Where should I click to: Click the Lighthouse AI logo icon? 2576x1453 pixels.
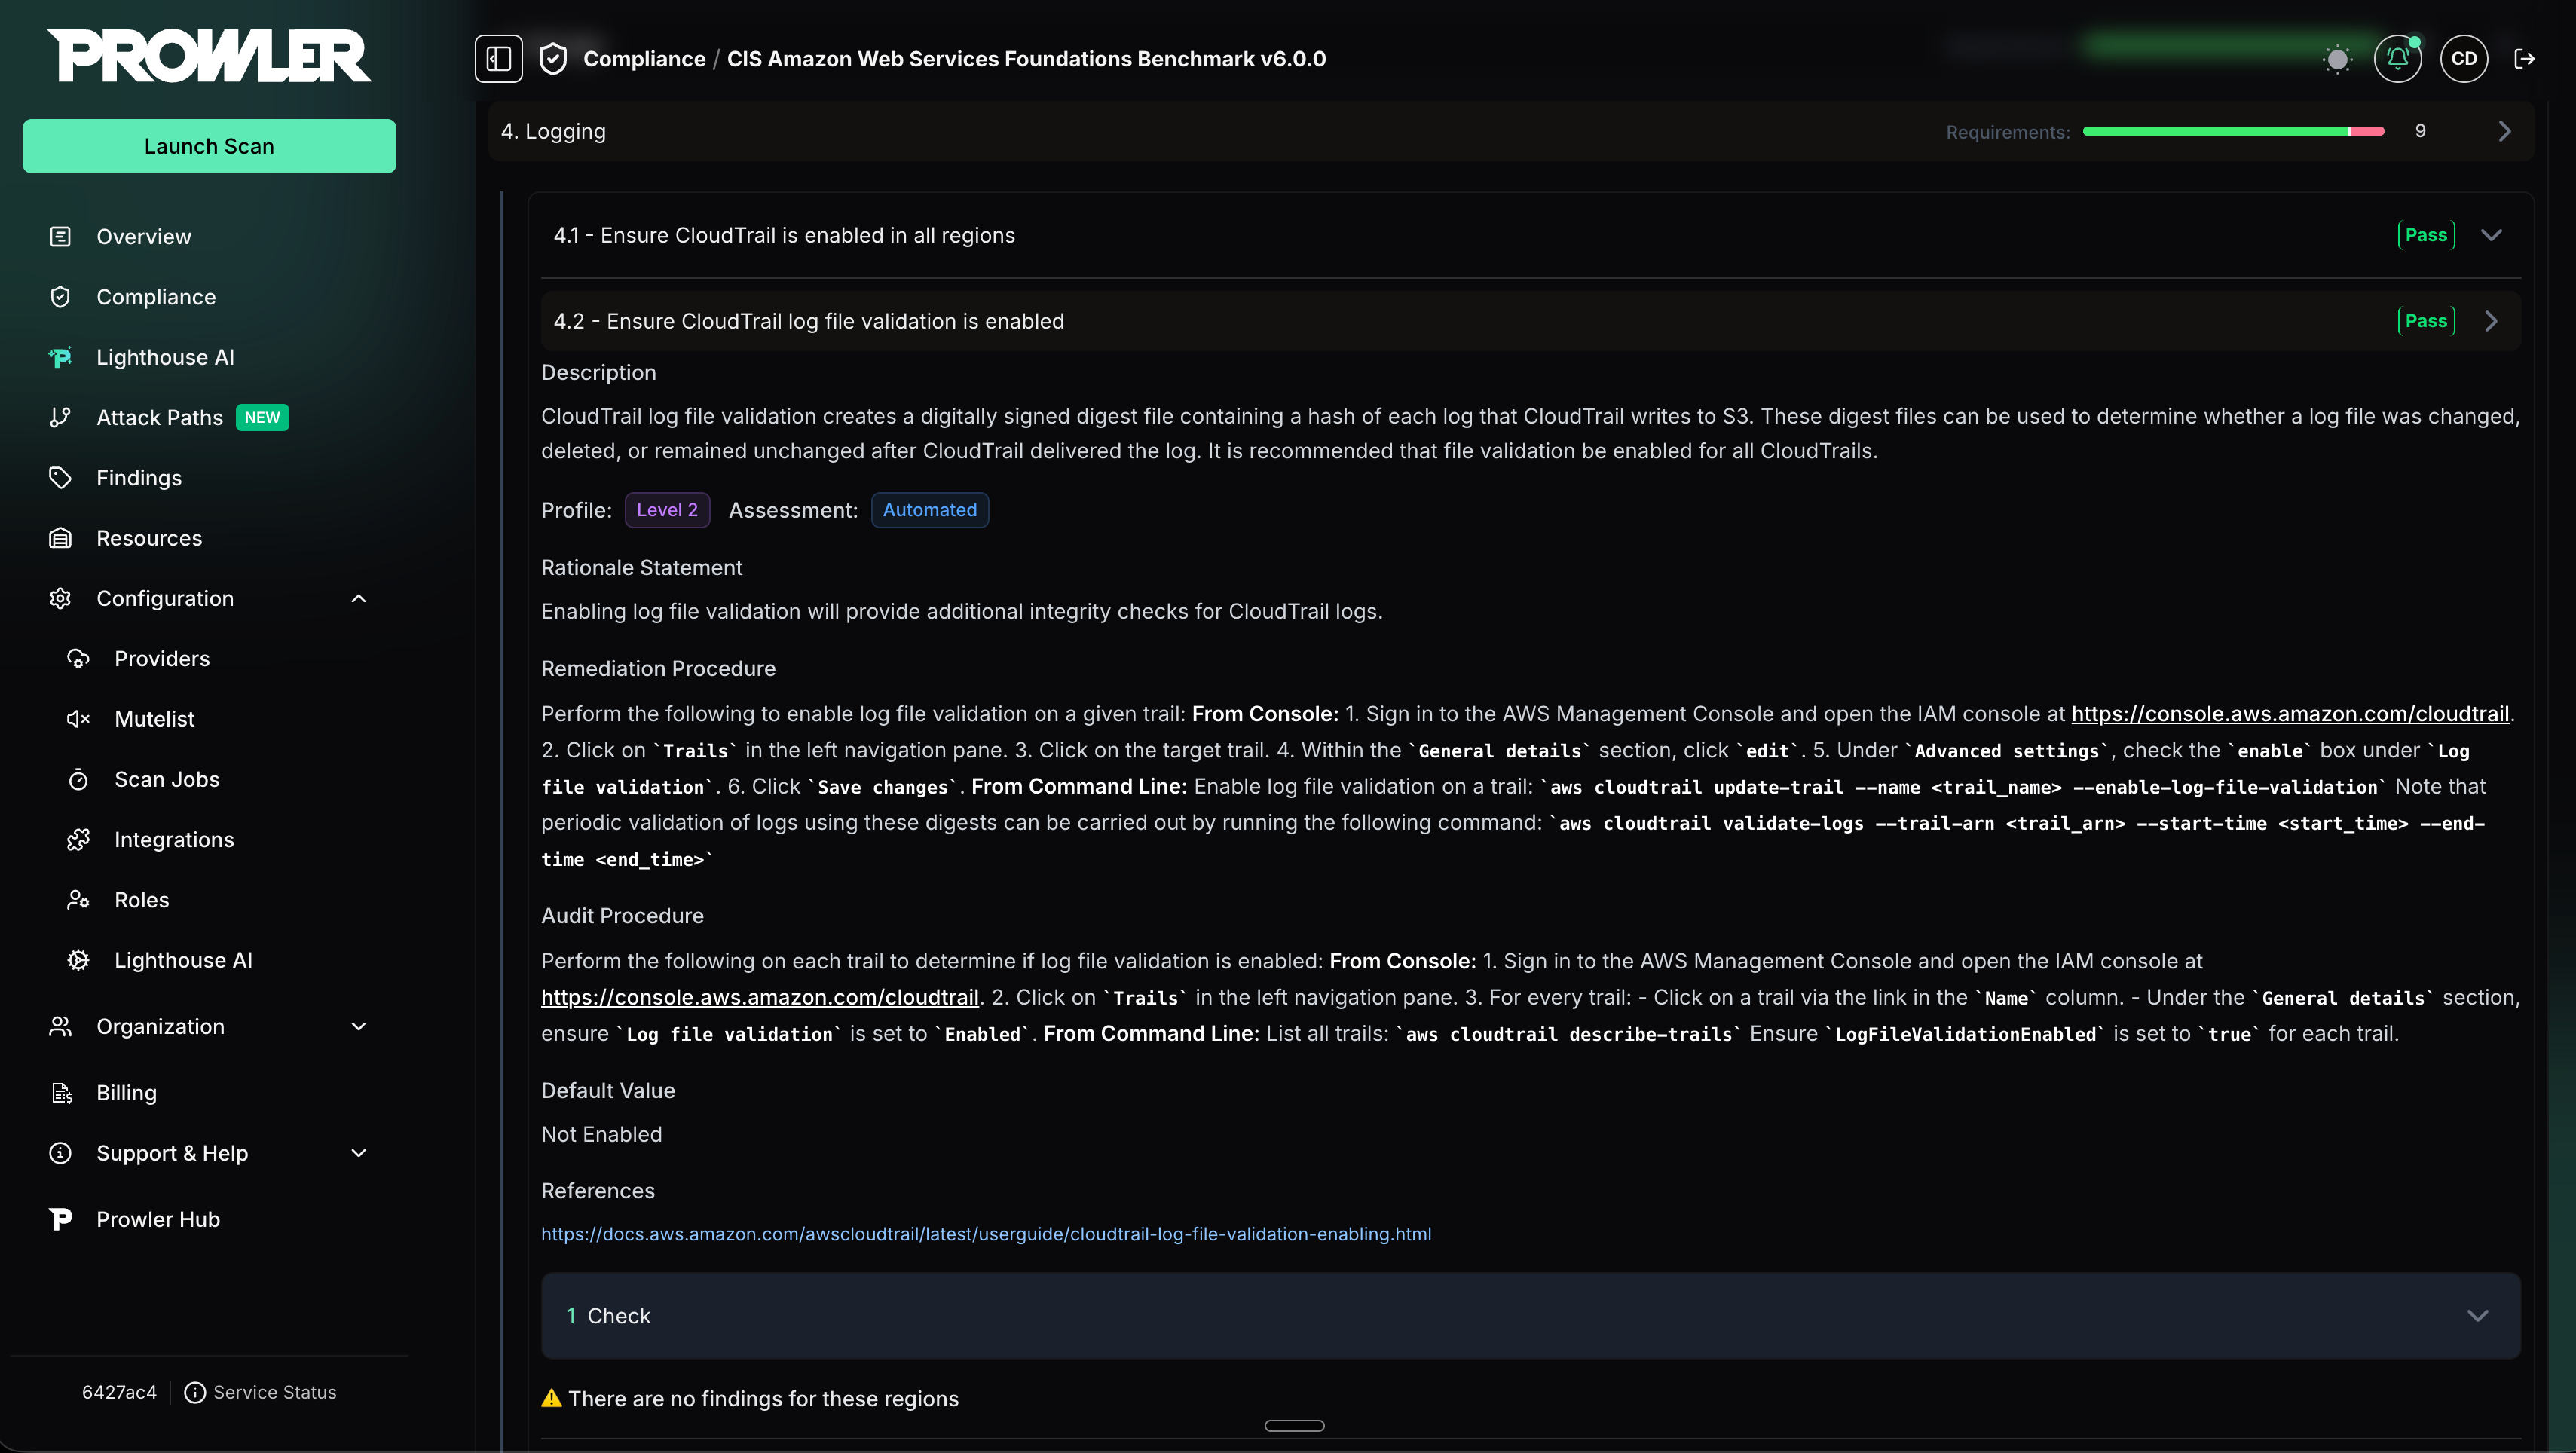[60, 357]
